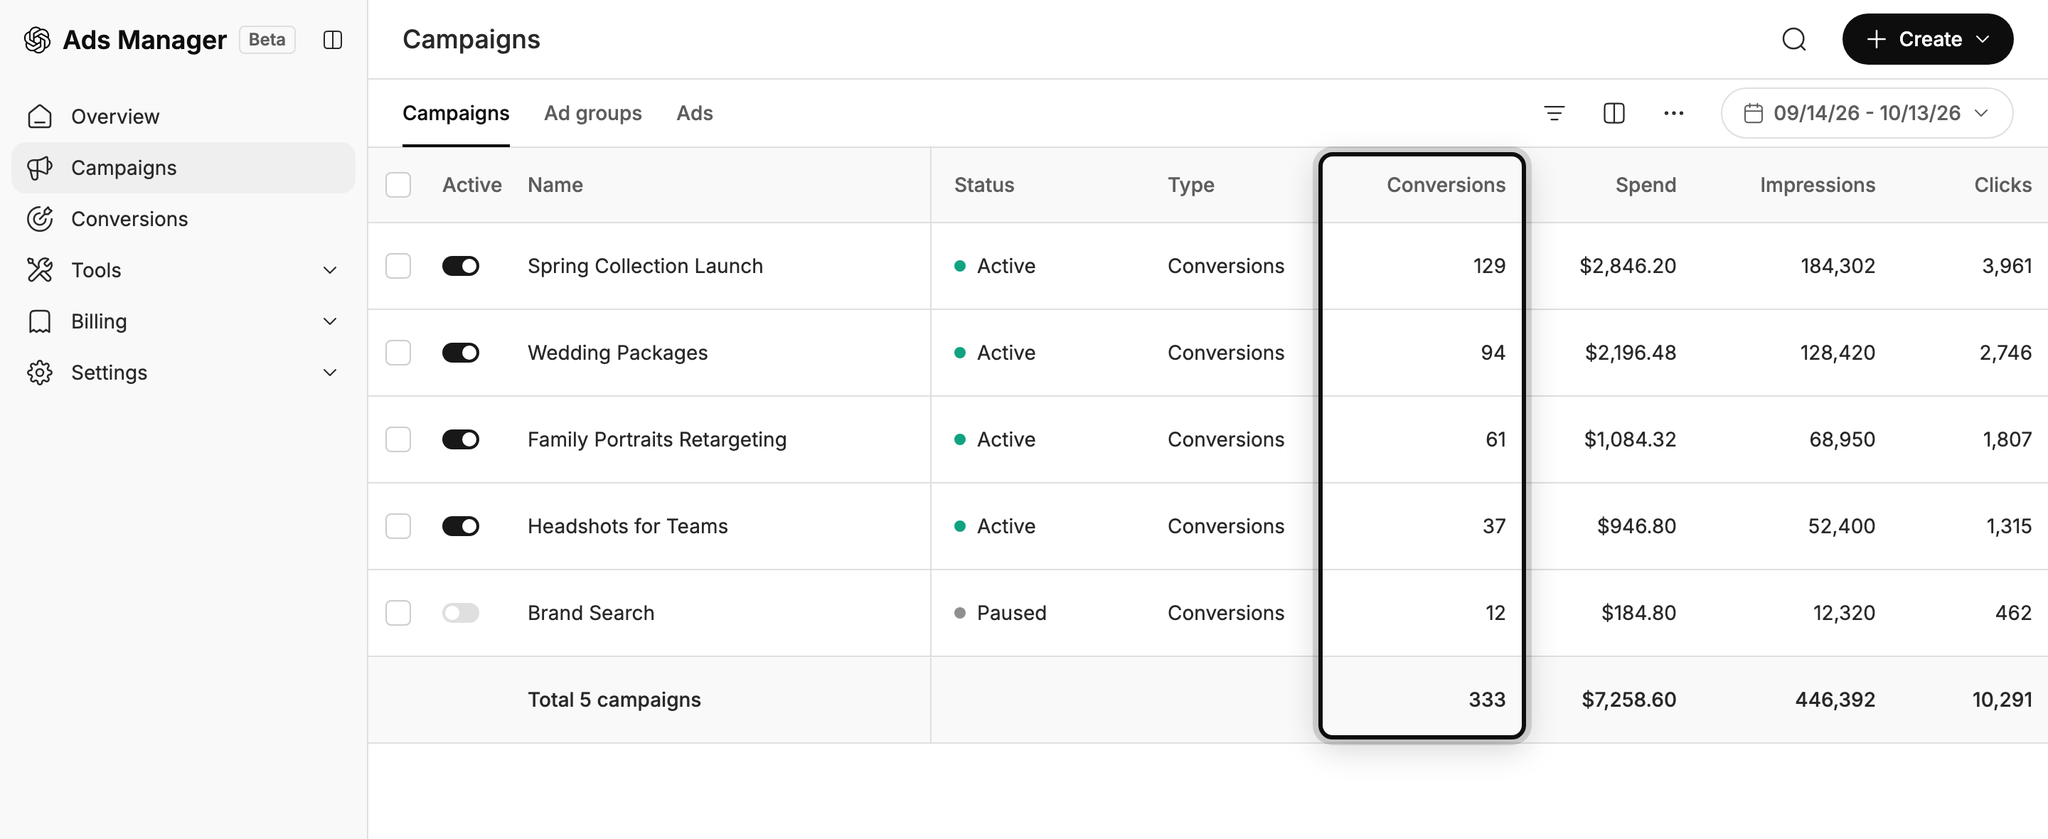Open the three-dot more options menu
2048x839 pixels.
click(x=1674, y=113)
